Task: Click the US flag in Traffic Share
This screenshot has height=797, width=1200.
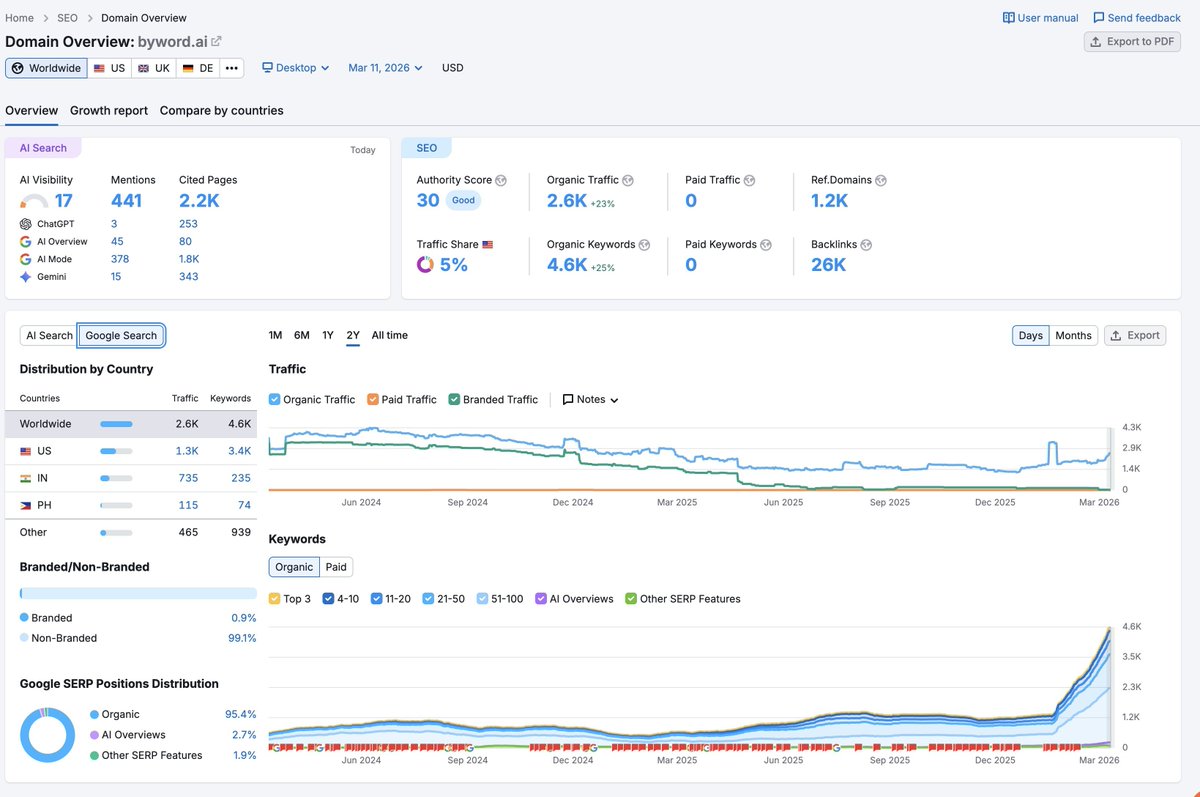Action: [488, 244]
